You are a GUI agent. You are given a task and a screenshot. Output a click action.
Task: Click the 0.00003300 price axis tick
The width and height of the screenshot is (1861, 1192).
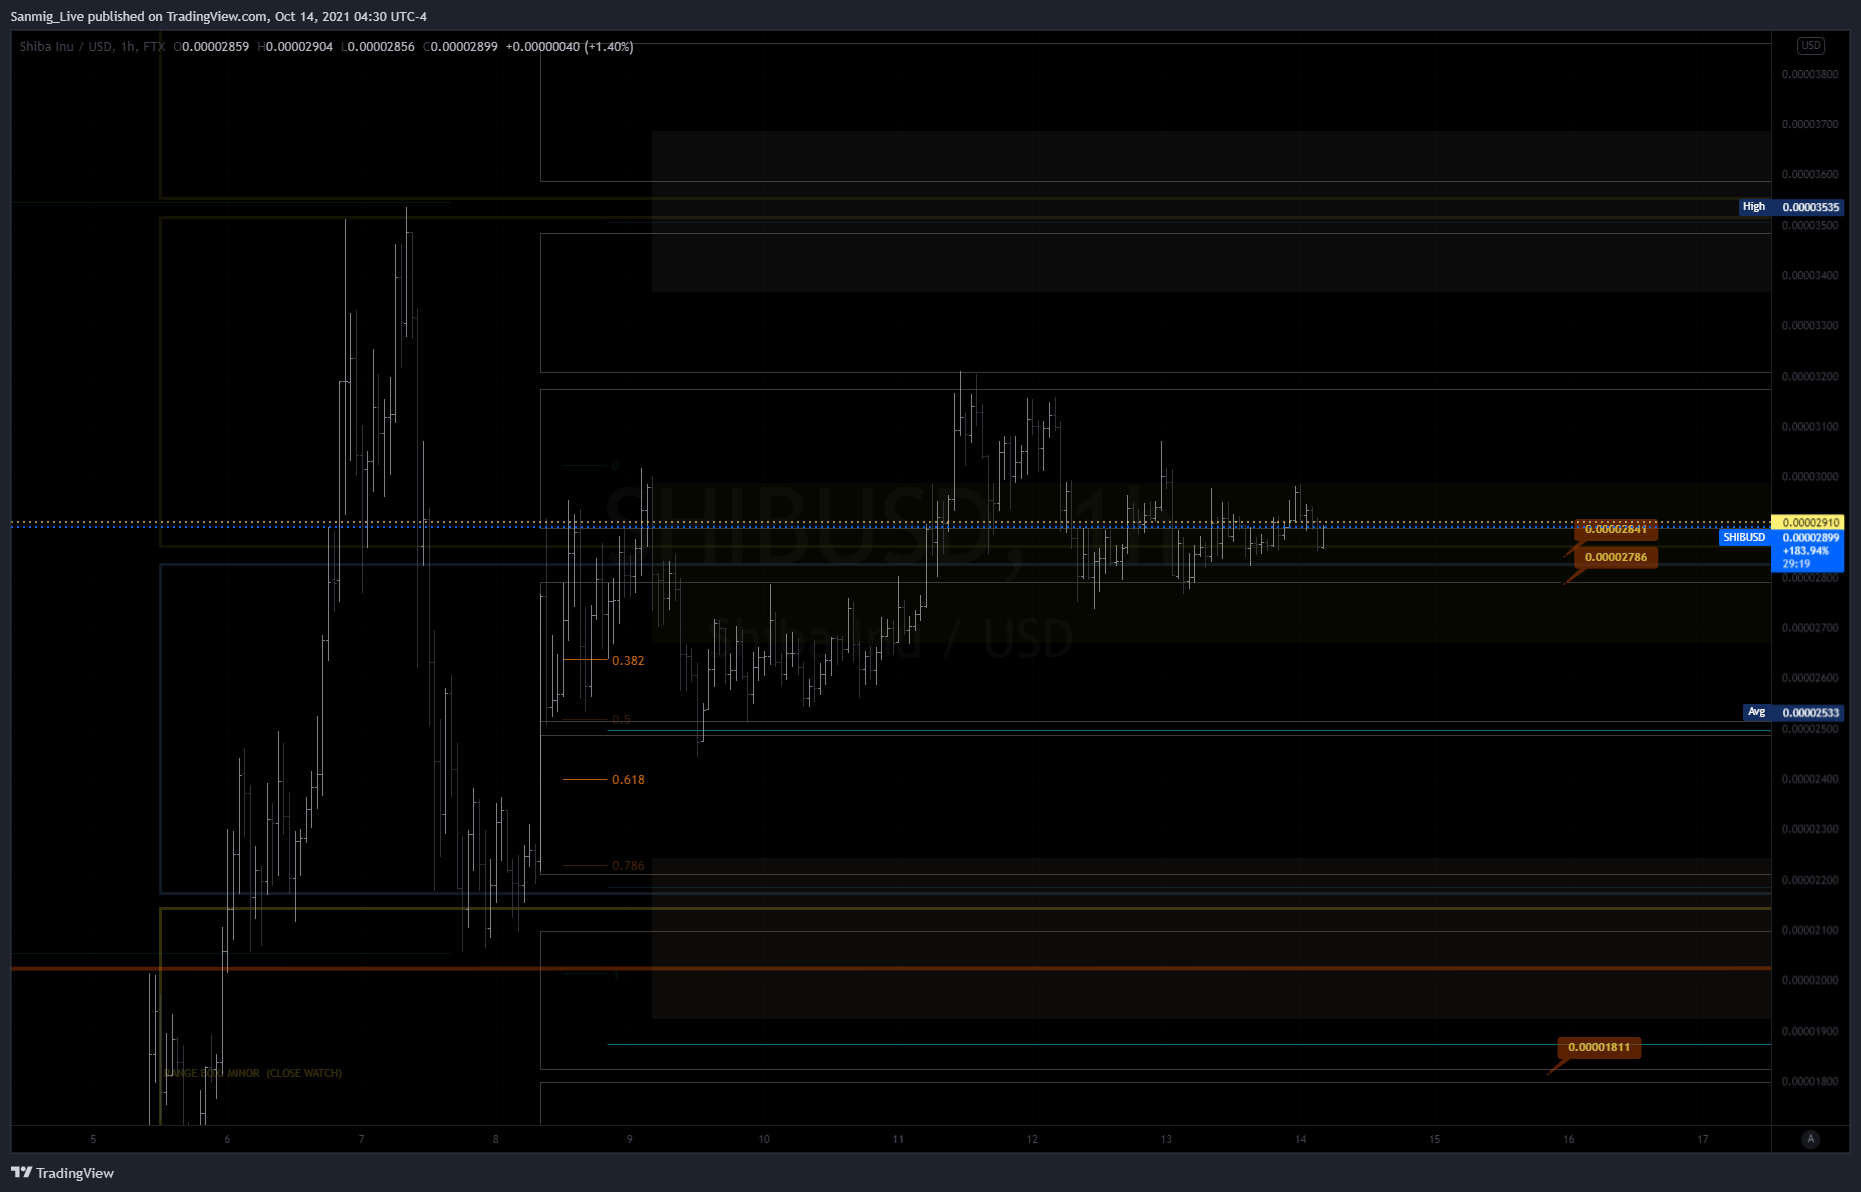(x=1810, y=325)
